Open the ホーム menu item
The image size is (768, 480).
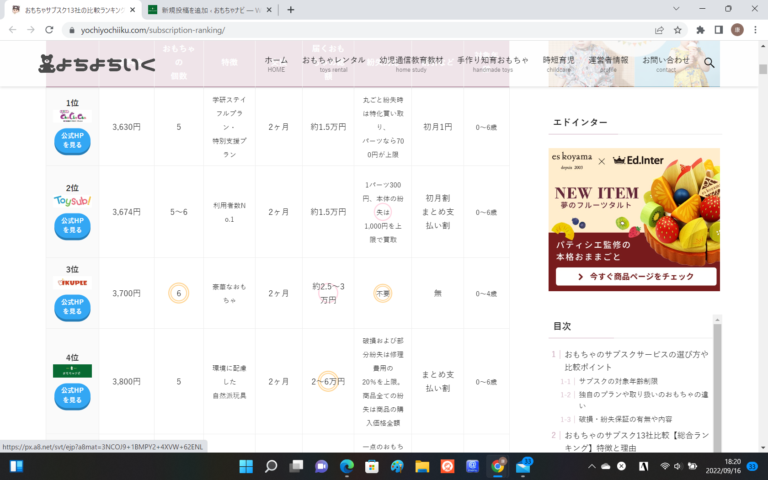tap(276, 64)
